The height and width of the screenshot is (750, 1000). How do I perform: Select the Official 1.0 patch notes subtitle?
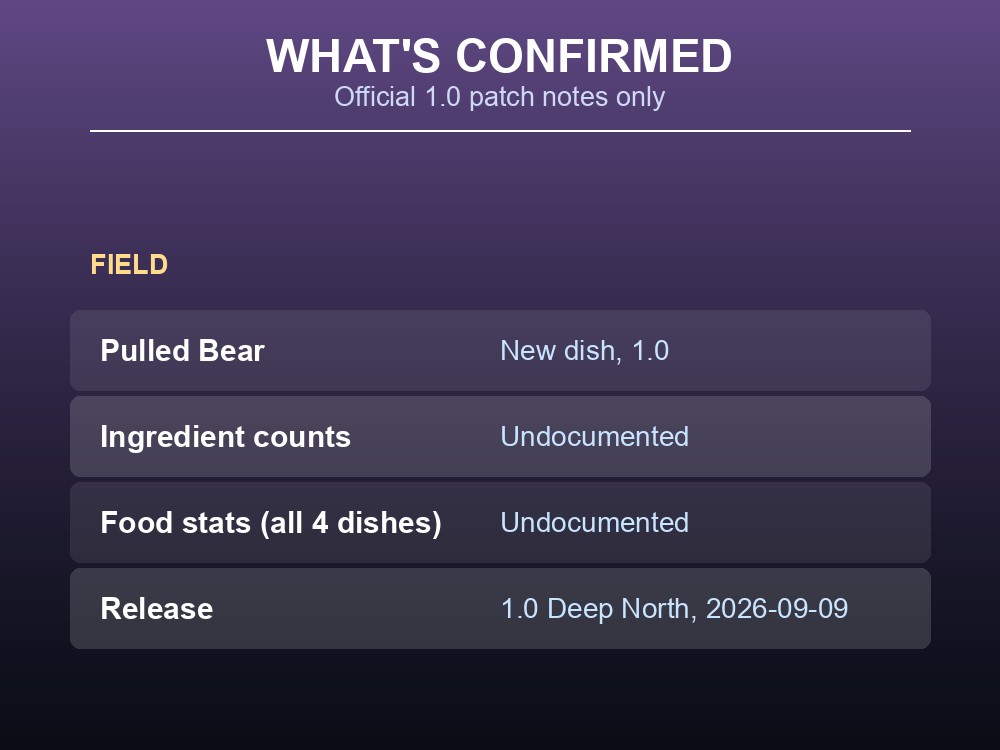[499, 97]
